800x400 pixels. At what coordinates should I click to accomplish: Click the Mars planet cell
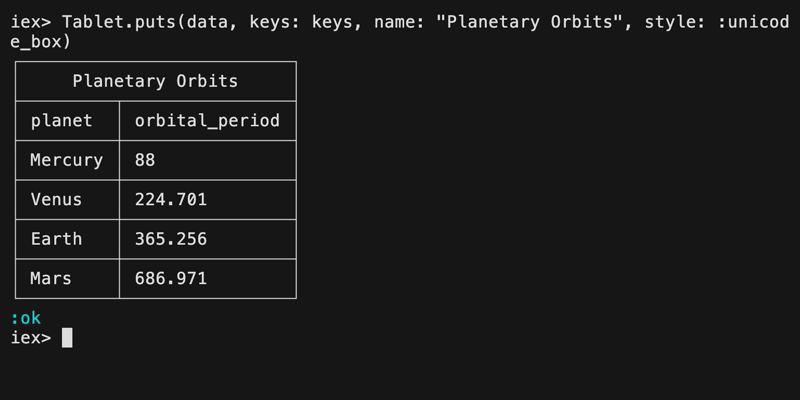(x=51, y=278)
